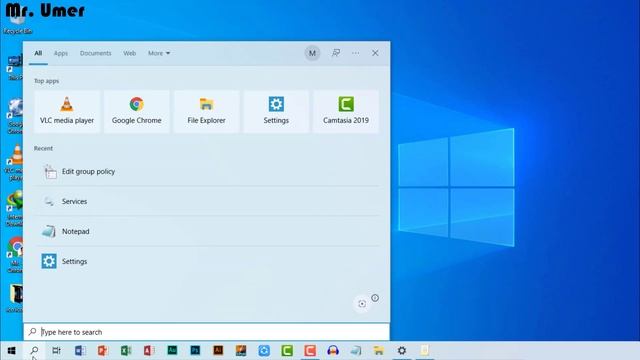Launch Photoshop from the taskbar

[x=195, y=350]
